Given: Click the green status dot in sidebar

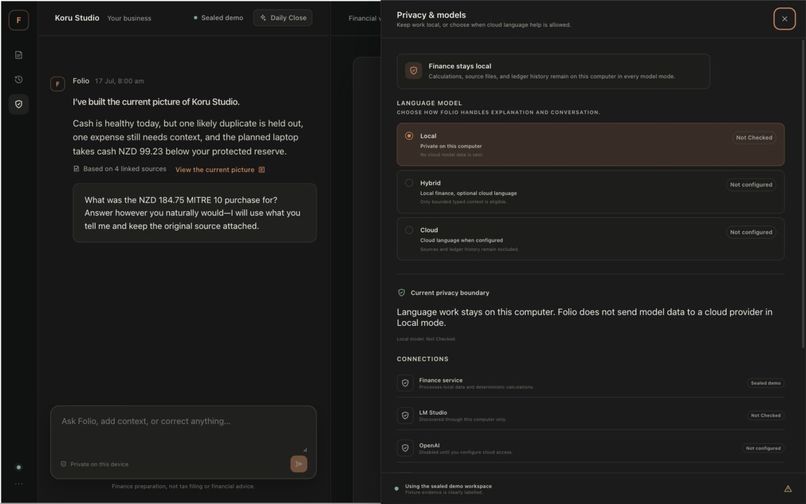Looking at the screenshot, I should [x=19, y=467].
